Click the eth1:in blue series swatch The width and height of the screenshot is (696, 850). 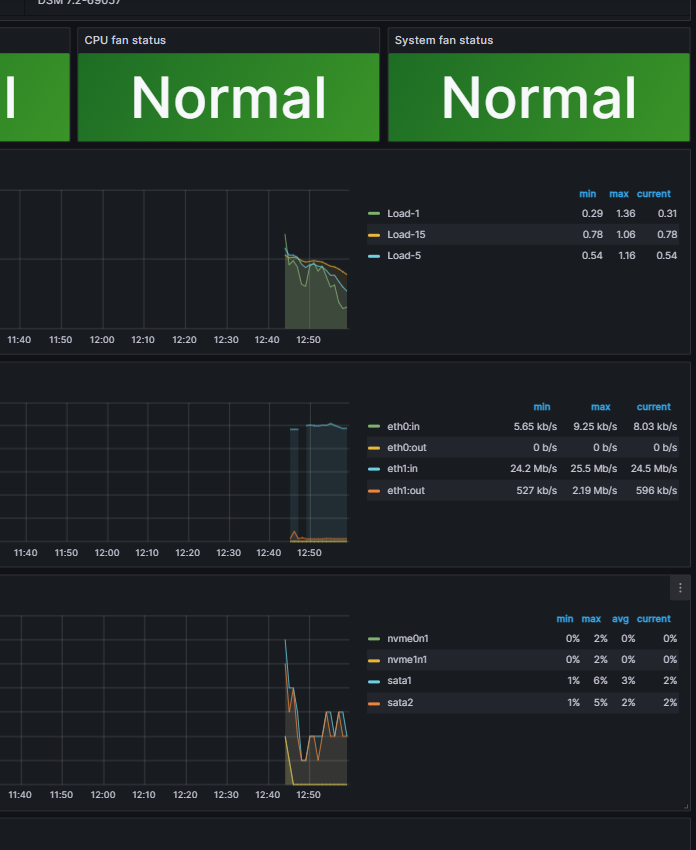(x=373, y=469)
